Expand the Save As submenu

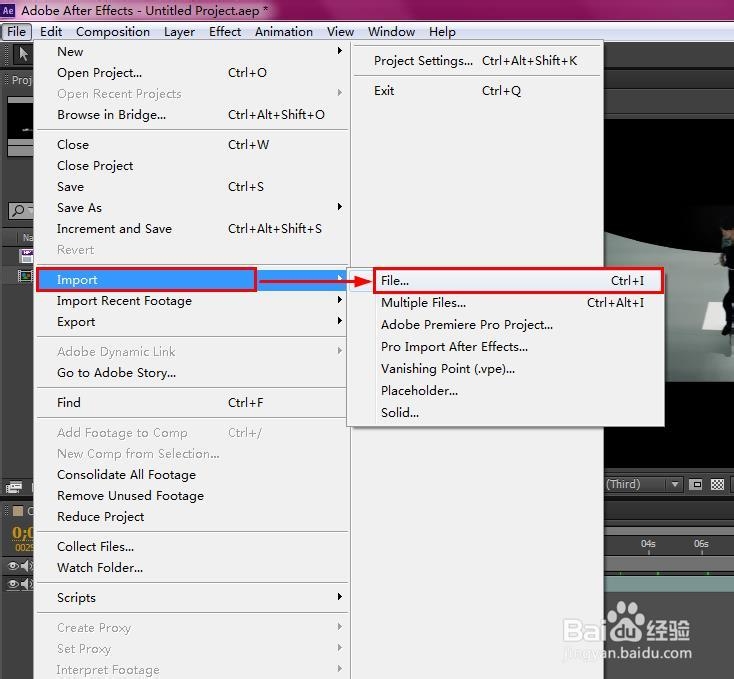pyautogui.click(x=192, y=208)
